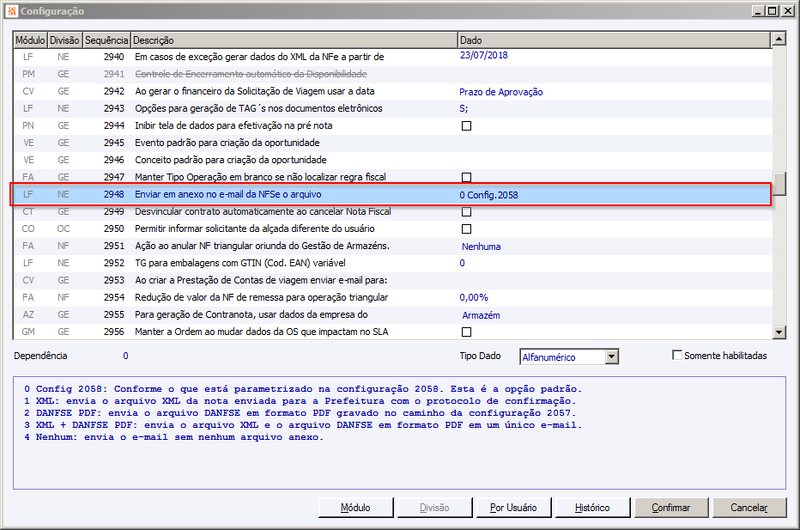The width and height of the screenshot is (800, 530).
Task: Click the 0 value in row 2952
Action: point(462,263)
